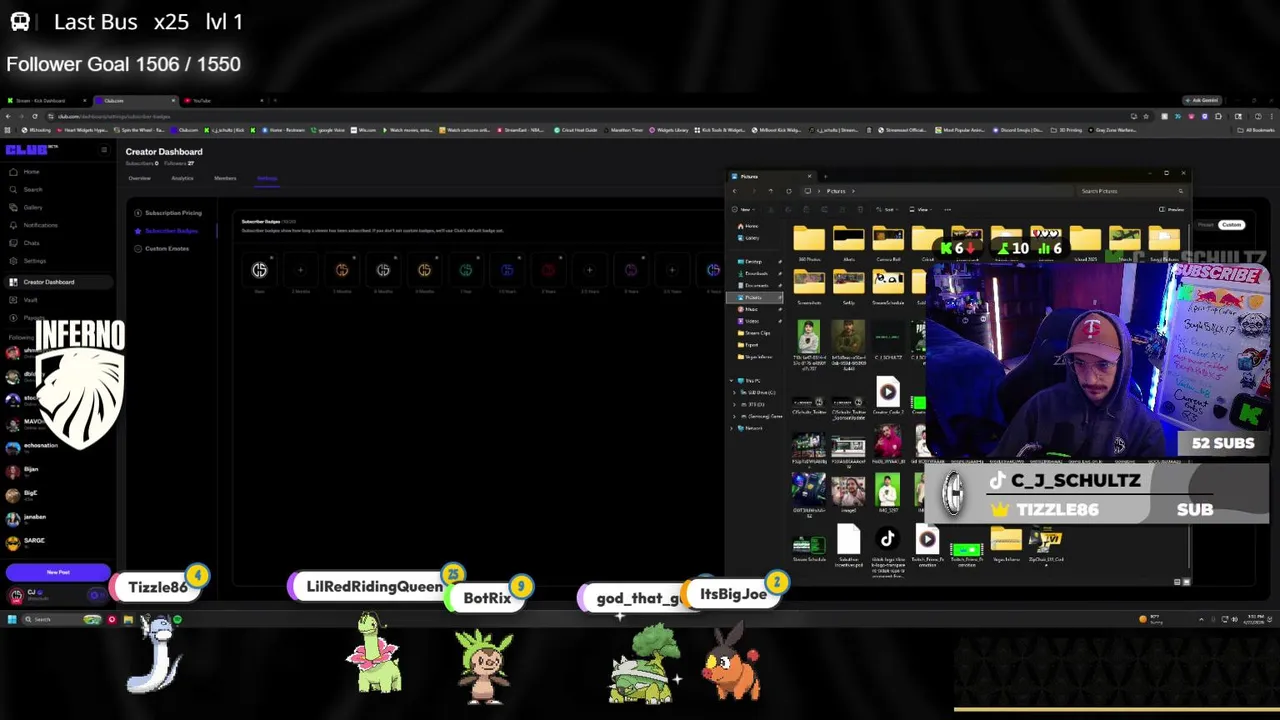Select the 360 Photos folder
The height and width of the screenshot is (720, 1280).
pyautogui.click(x=809, y=244)
